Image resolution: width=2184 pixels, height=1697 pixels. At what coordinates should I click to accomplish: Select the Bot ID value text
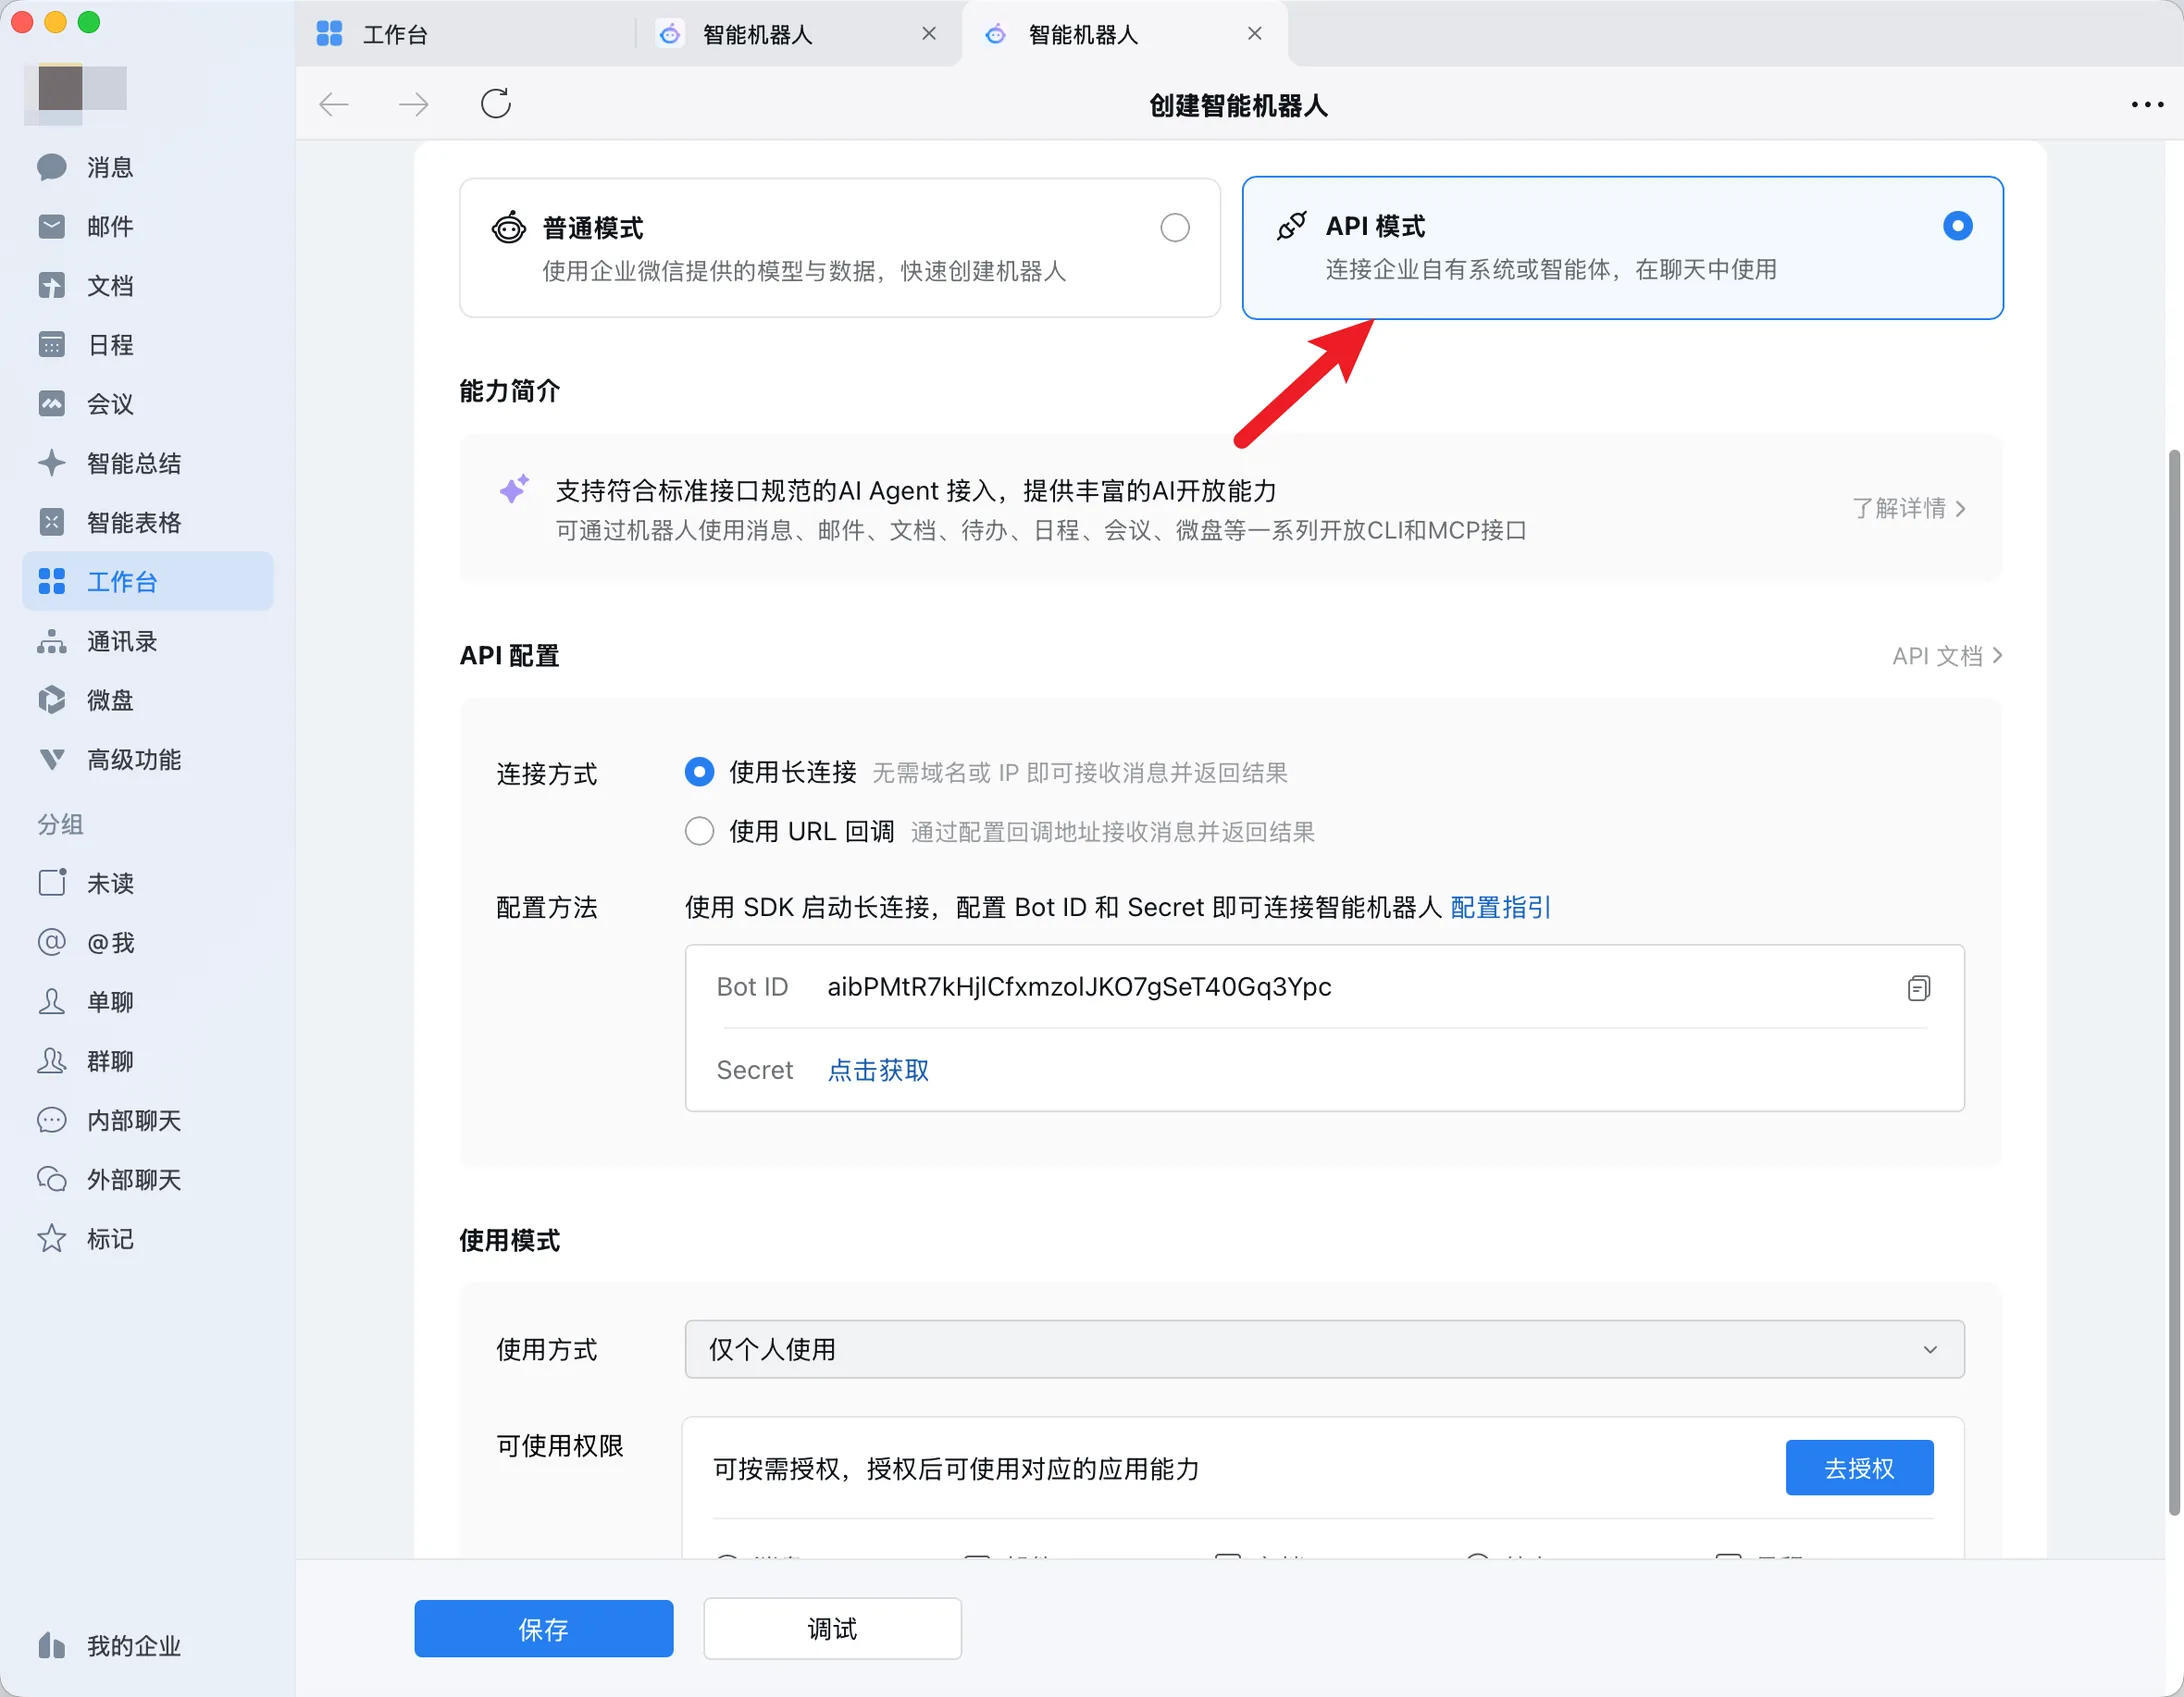click(1079, 987)
